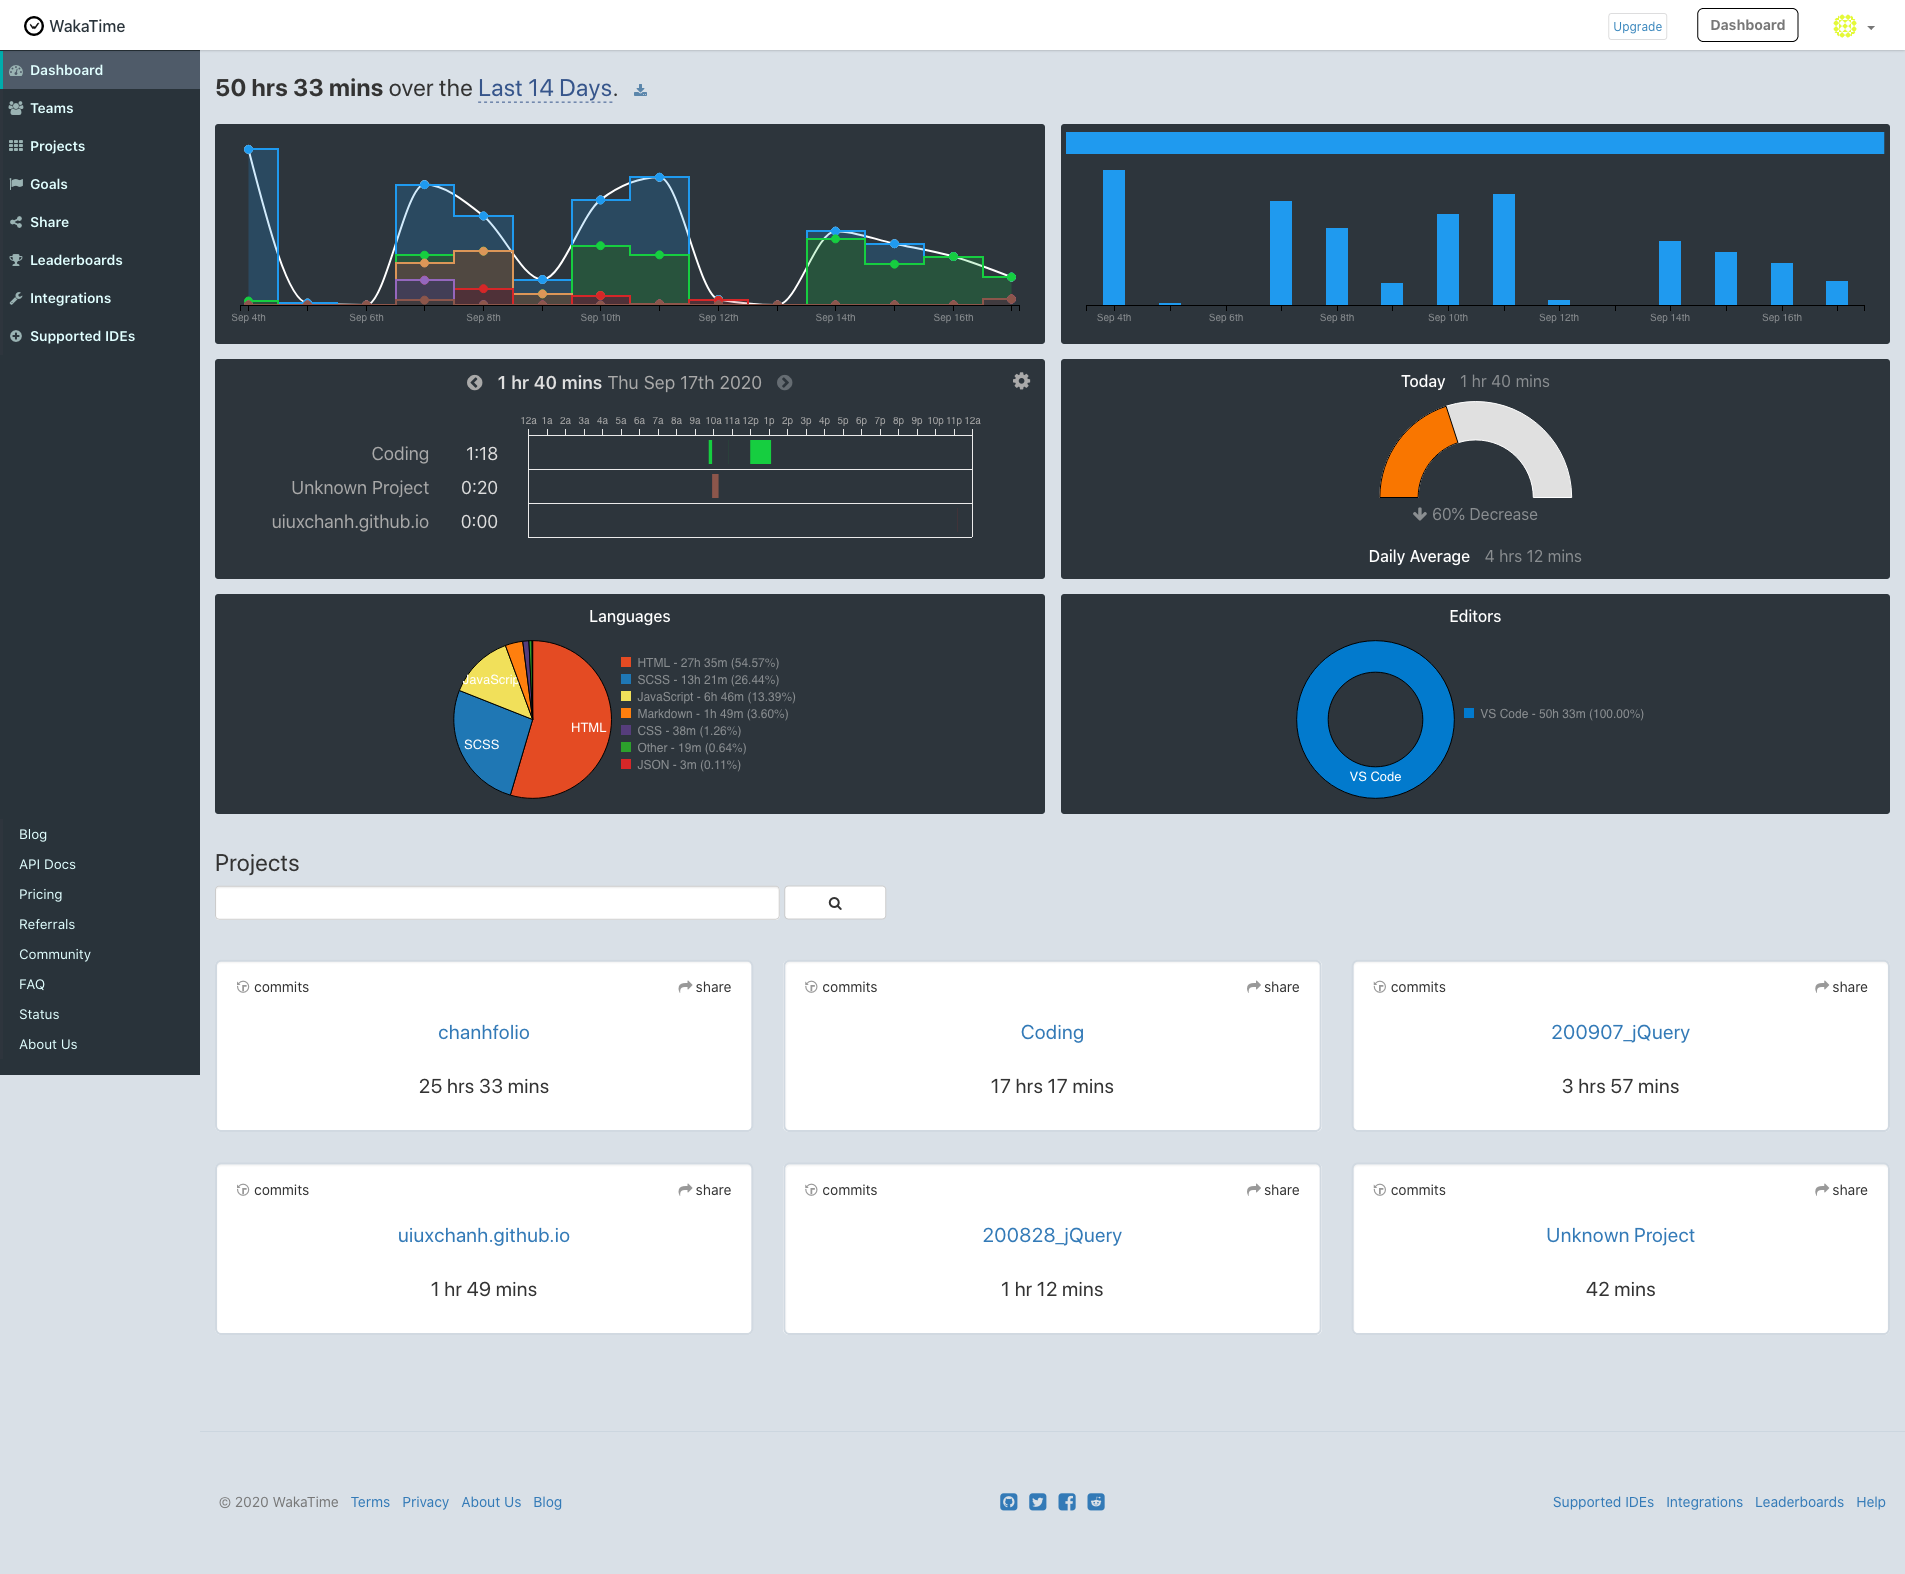Open the Blog link in sidebar
The width and height of the screenshot is (1905, 1574).
(x=33, y=834)
